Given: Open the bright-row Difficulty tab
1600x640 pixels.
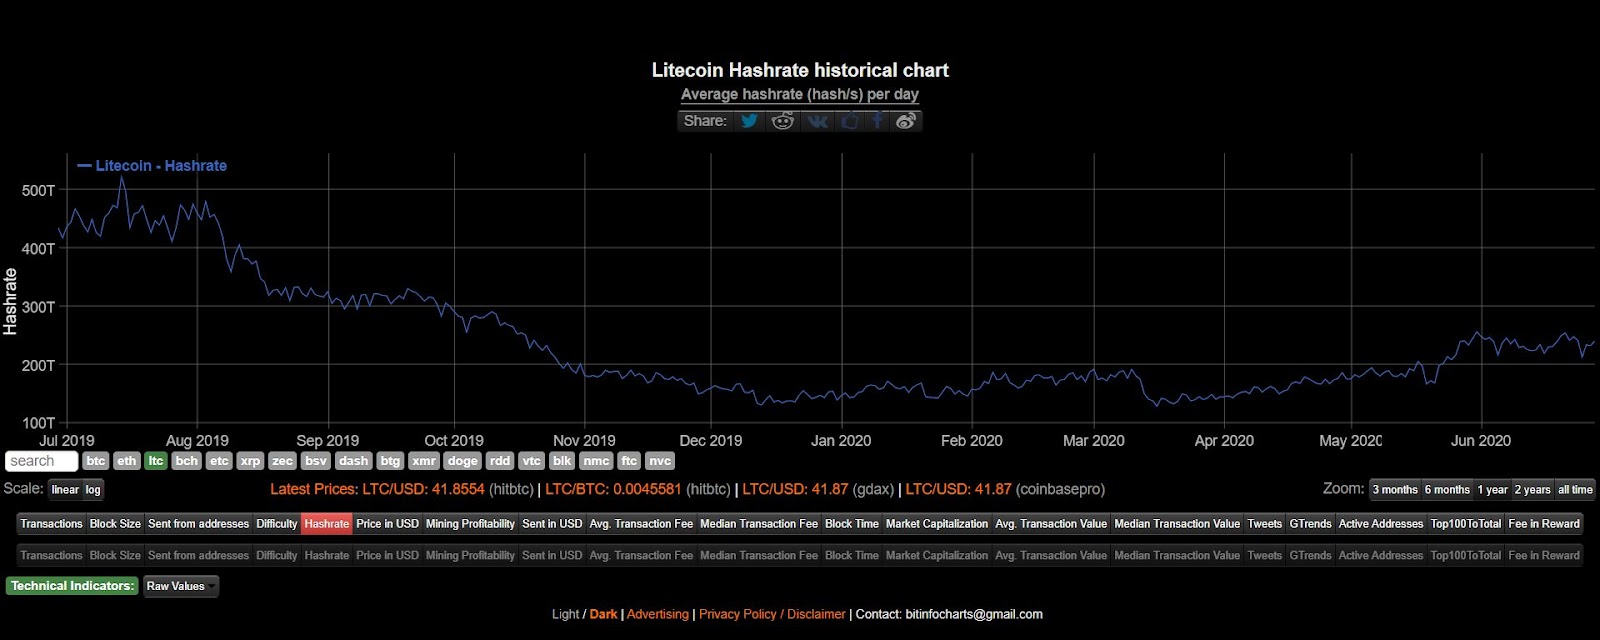Looking at the screenshot, I should (x=277, y=524).
